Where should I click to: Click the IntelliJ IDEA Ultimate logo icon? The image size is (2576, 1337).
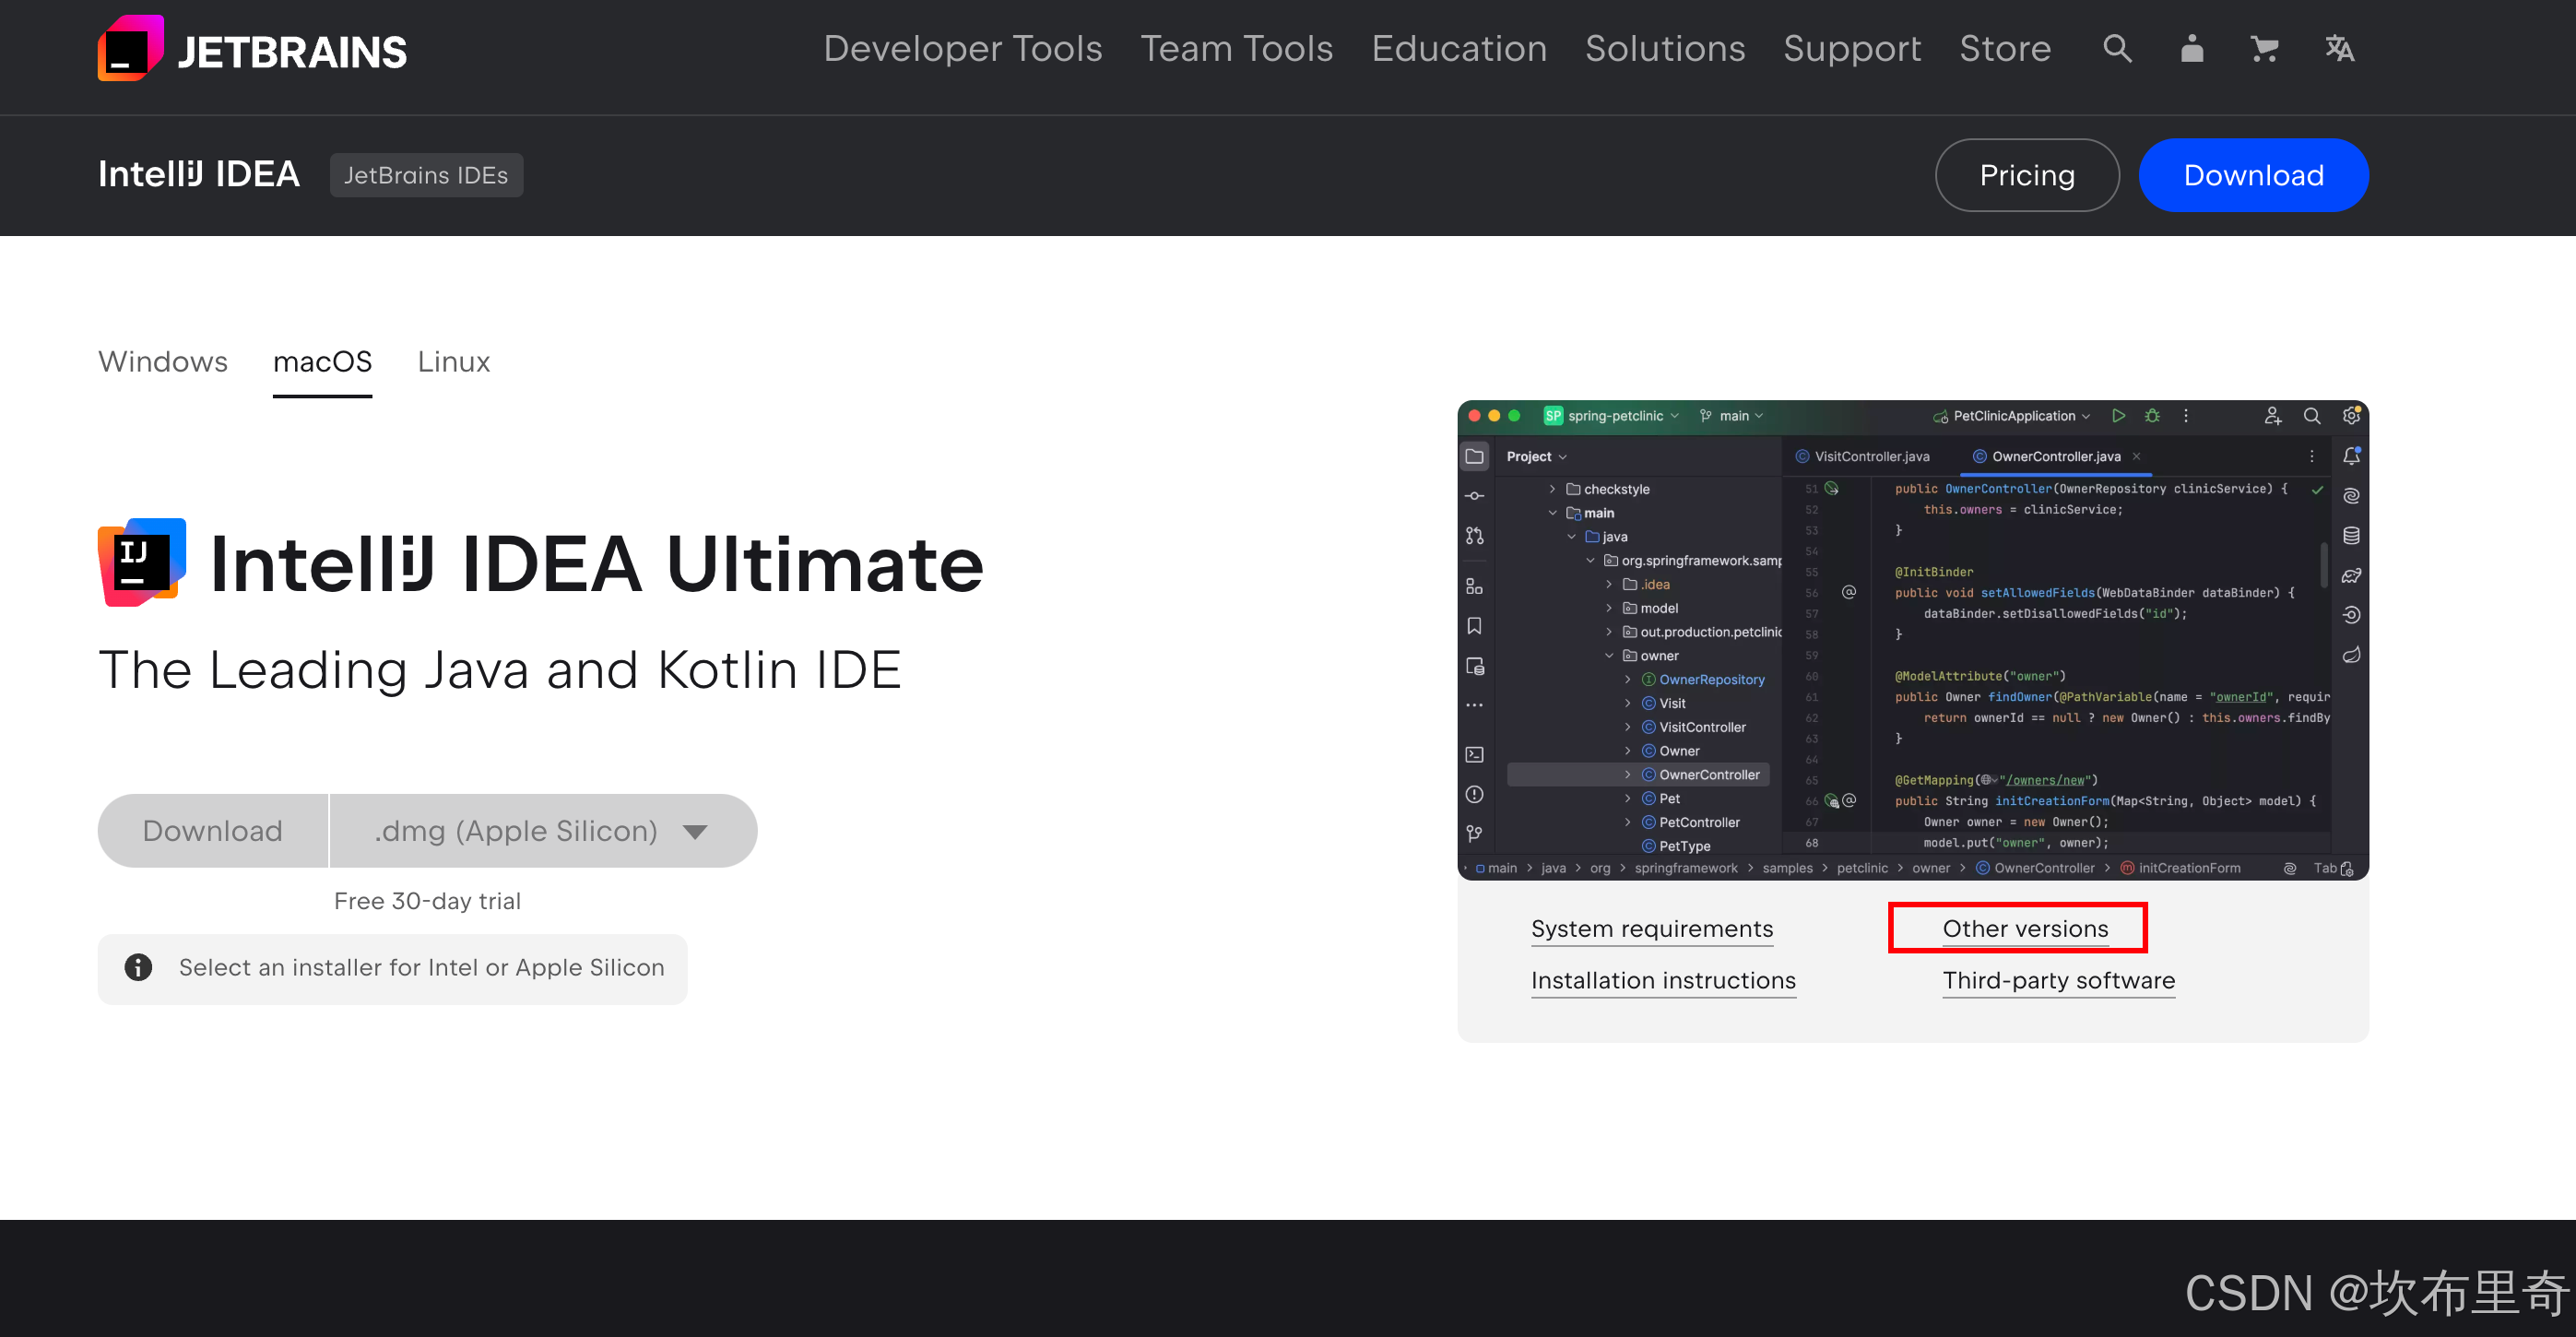142,563
